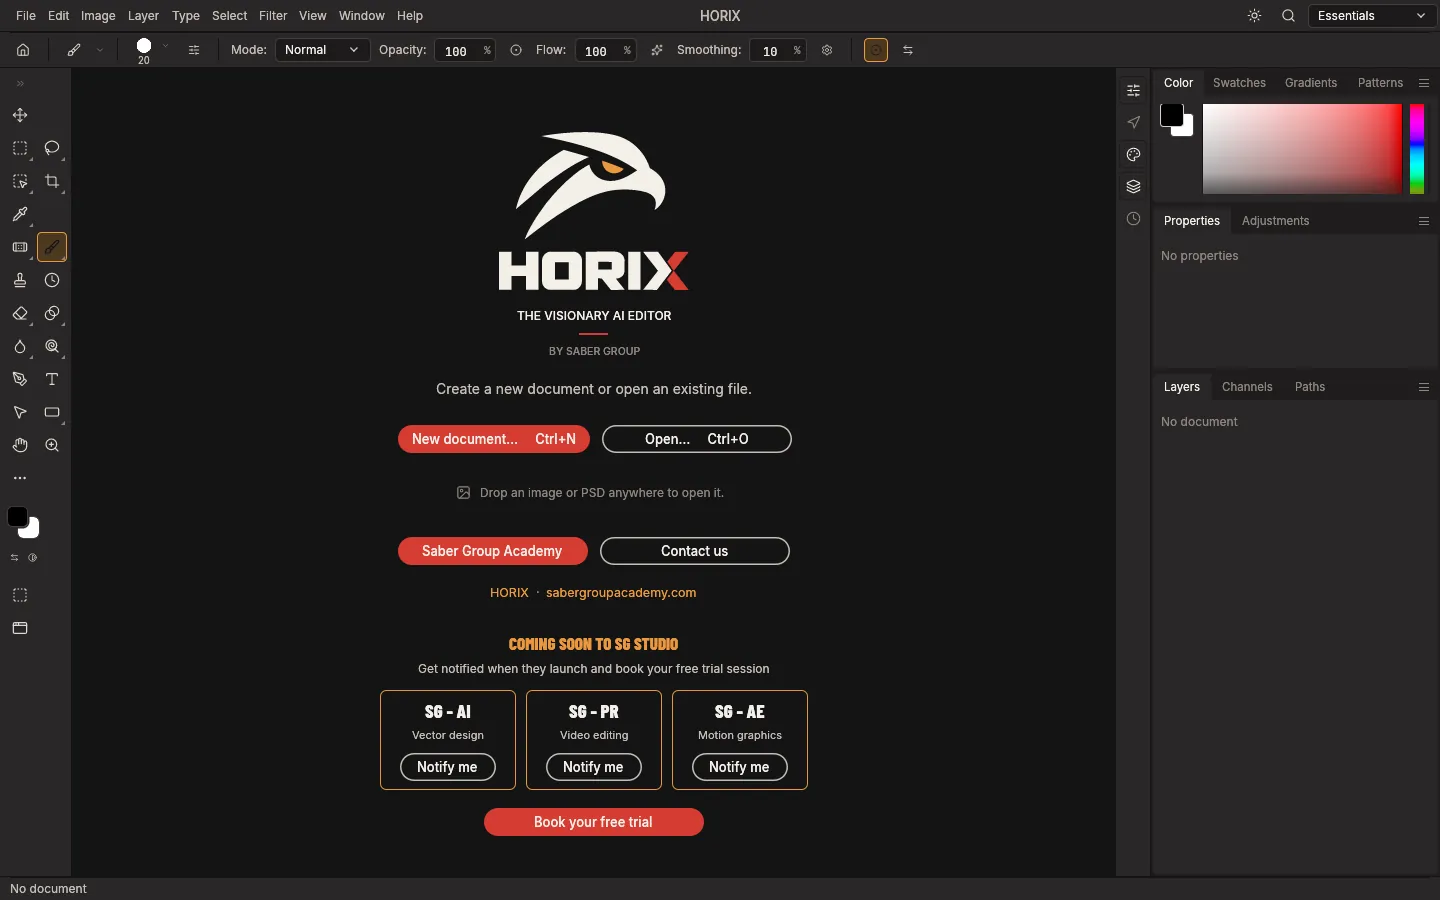Select the Rectangular Marquee tool
The width and height of the screenshot is (1440, 900).
click(20, 148)
